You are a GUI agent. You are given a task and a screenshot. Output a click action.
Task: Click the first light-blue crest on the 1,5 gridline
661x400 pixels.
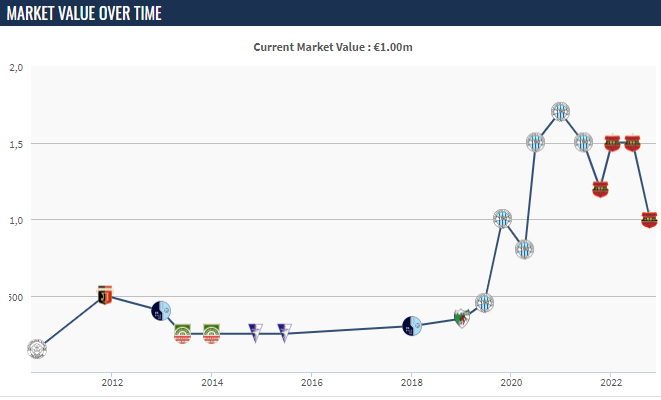[x=536, y=142]
